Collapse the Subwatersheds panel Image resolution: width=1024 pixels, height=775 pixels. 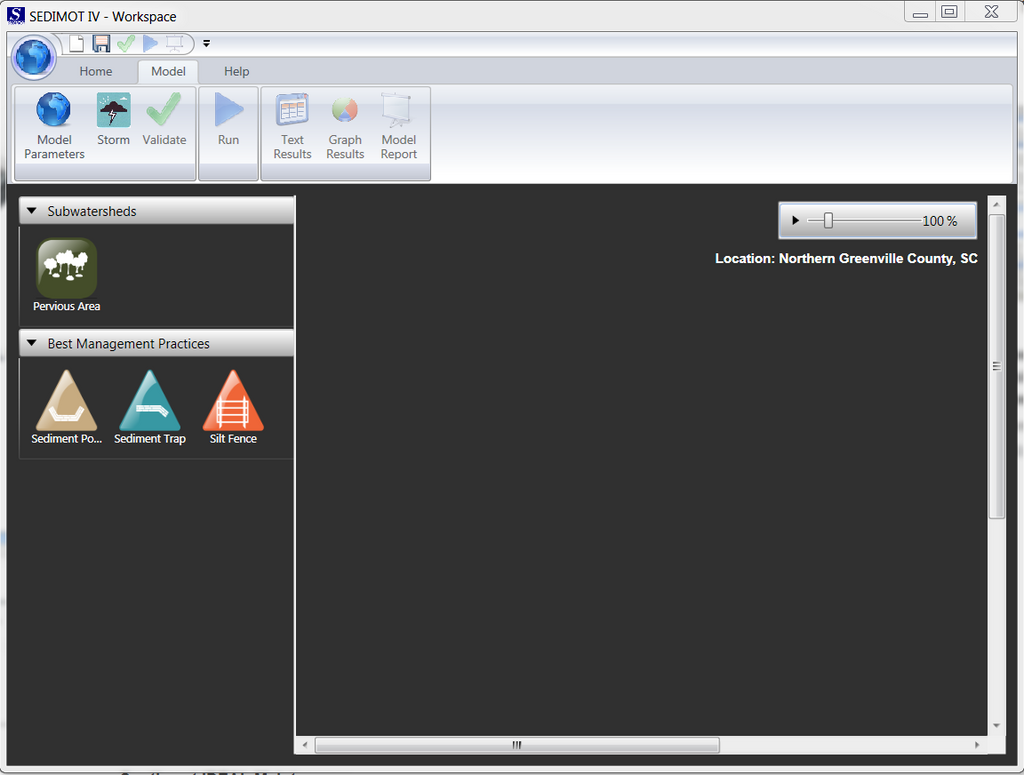pyautogui.click(x=31, y=211)
